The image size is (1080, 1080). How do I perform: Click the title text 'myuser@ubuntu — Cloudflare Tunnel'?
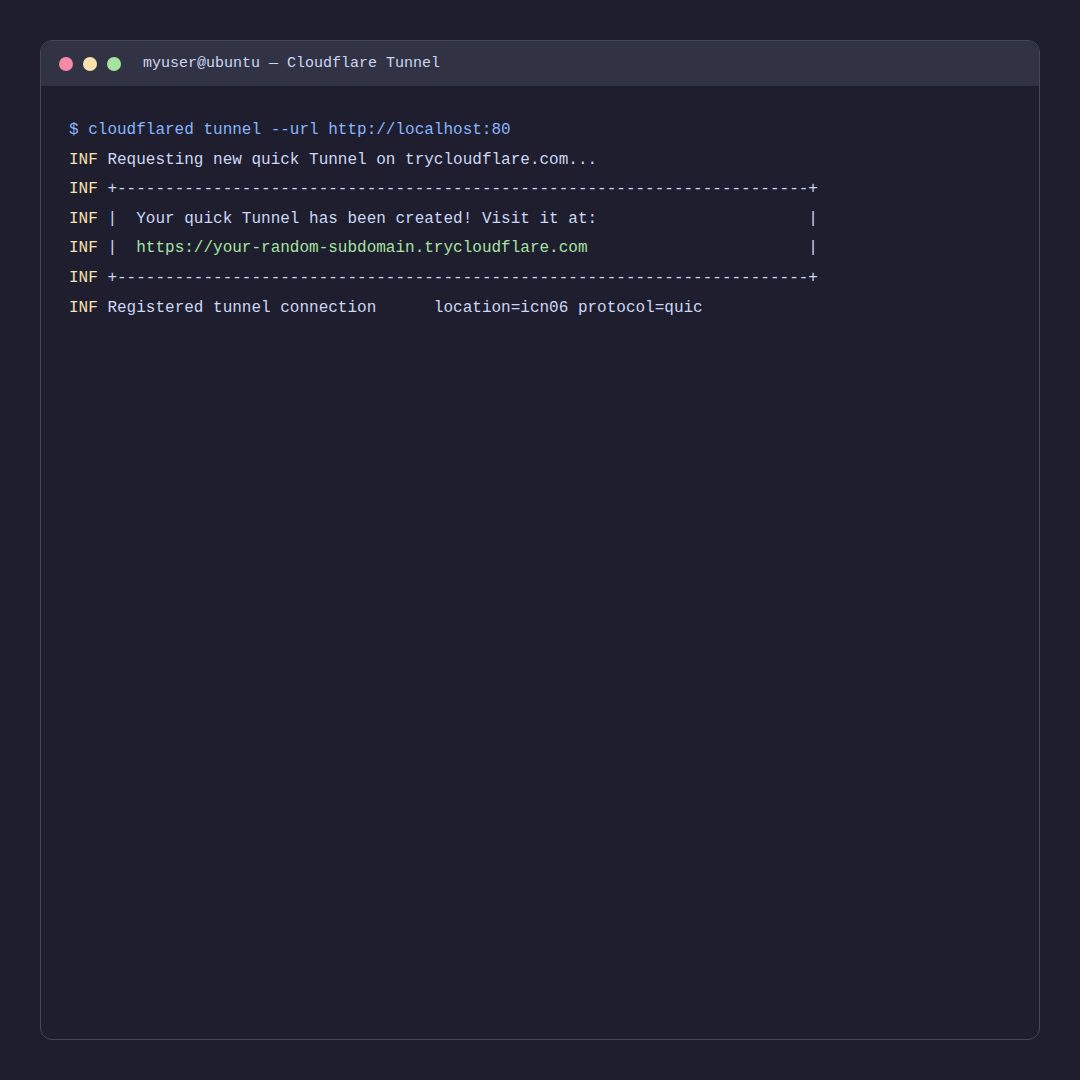coord(291,63)
